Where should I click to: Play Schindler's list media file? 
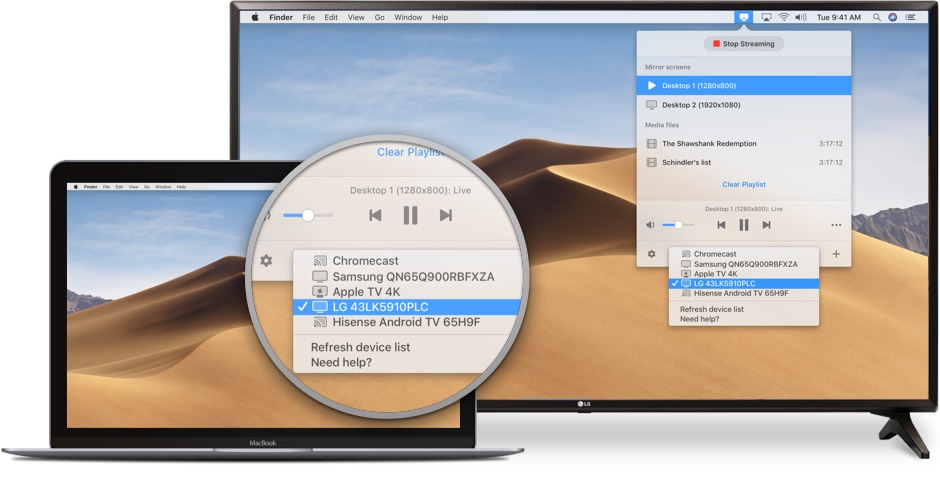[743, 162]
